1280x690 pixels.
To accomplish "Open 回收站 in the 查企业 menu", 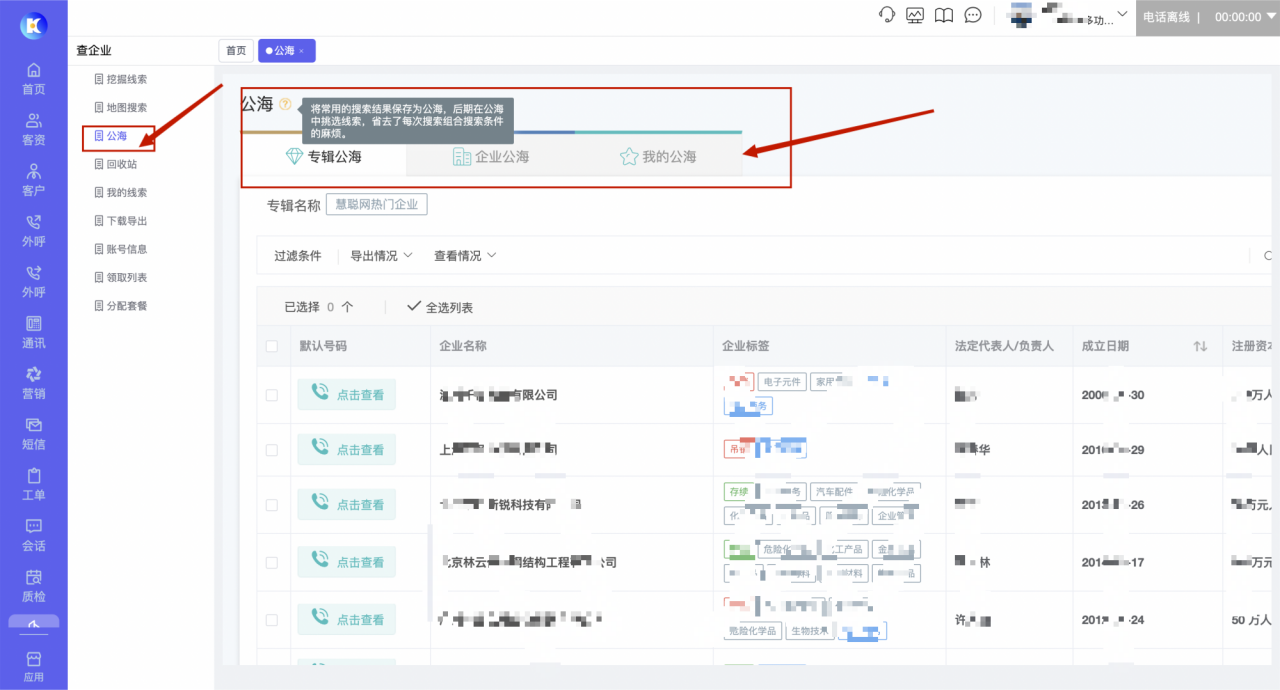I will point(115,164).
